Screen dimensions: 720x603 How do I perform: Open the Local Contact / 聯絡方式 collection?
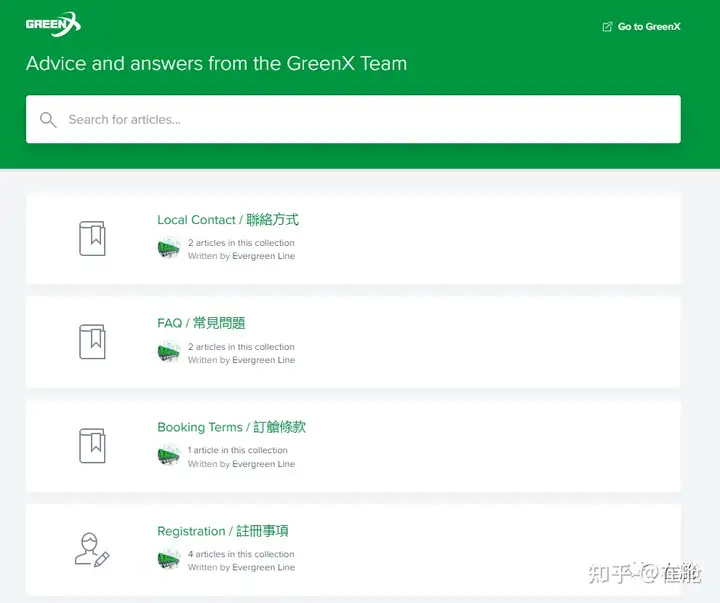[228, 220]
